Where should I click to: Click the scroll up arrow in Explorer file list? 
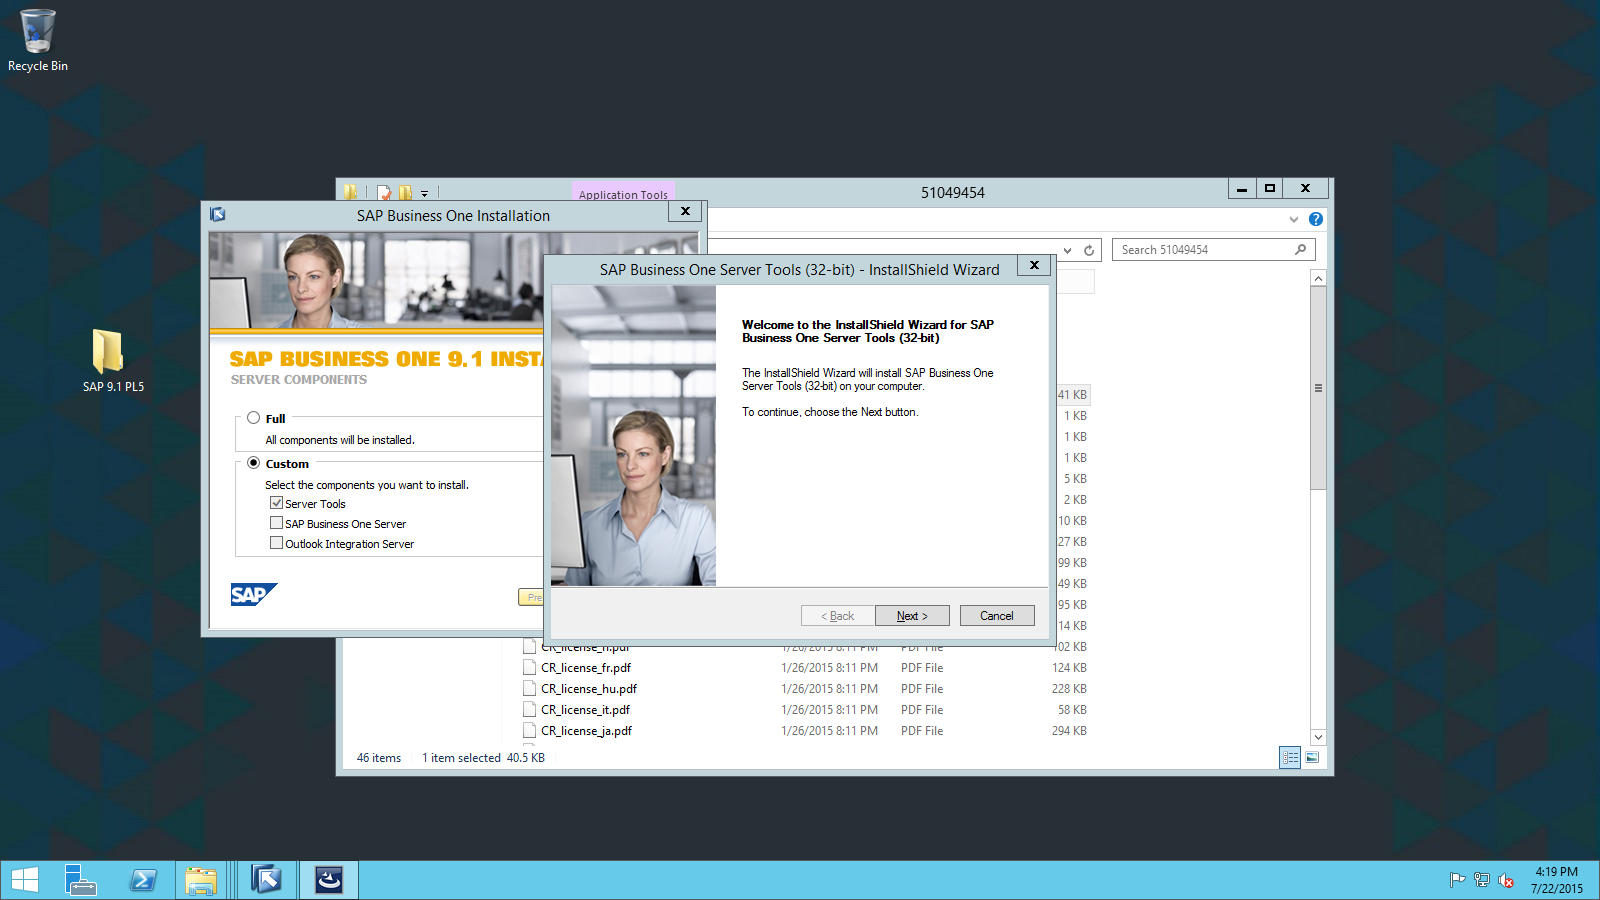tap(1318, 279)
